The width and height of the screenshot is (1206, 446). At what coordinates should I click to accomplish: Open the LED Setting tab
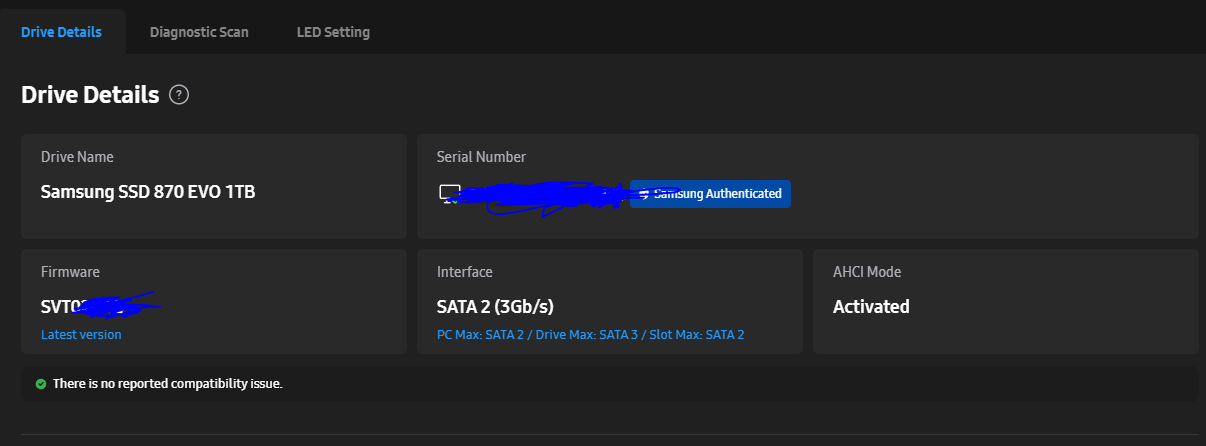coord(333,32)
